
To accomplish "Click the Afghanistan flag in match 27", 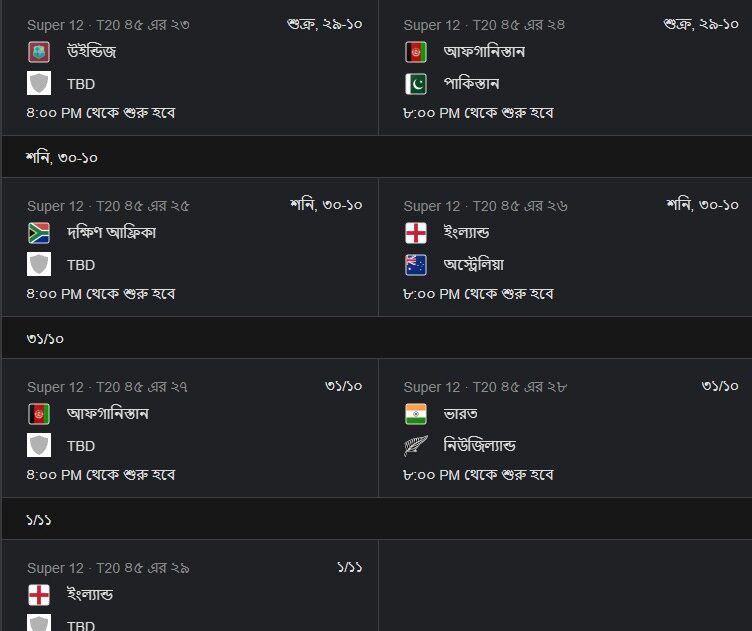I will [x=39, y=414].
